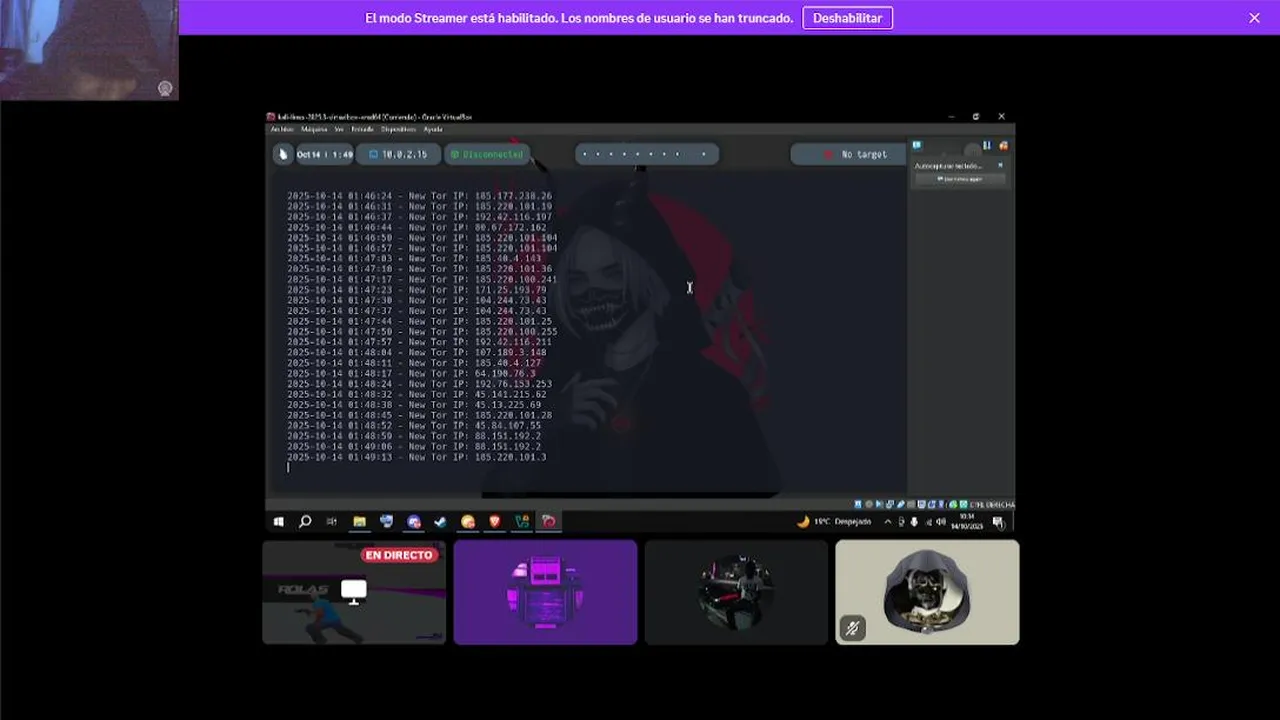
Task: Open the Windows notification center icon
Action: [998, 522]
